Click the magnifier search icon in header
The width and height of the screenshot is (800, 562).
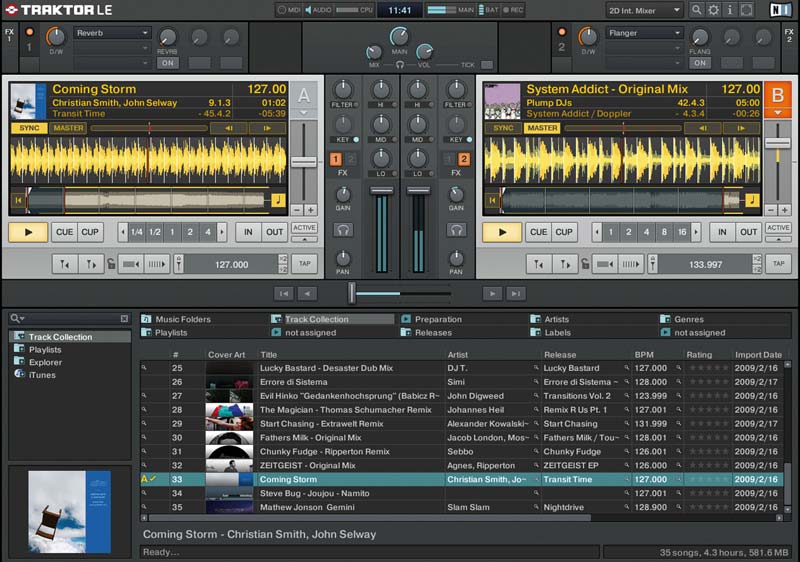coord(696,10)
